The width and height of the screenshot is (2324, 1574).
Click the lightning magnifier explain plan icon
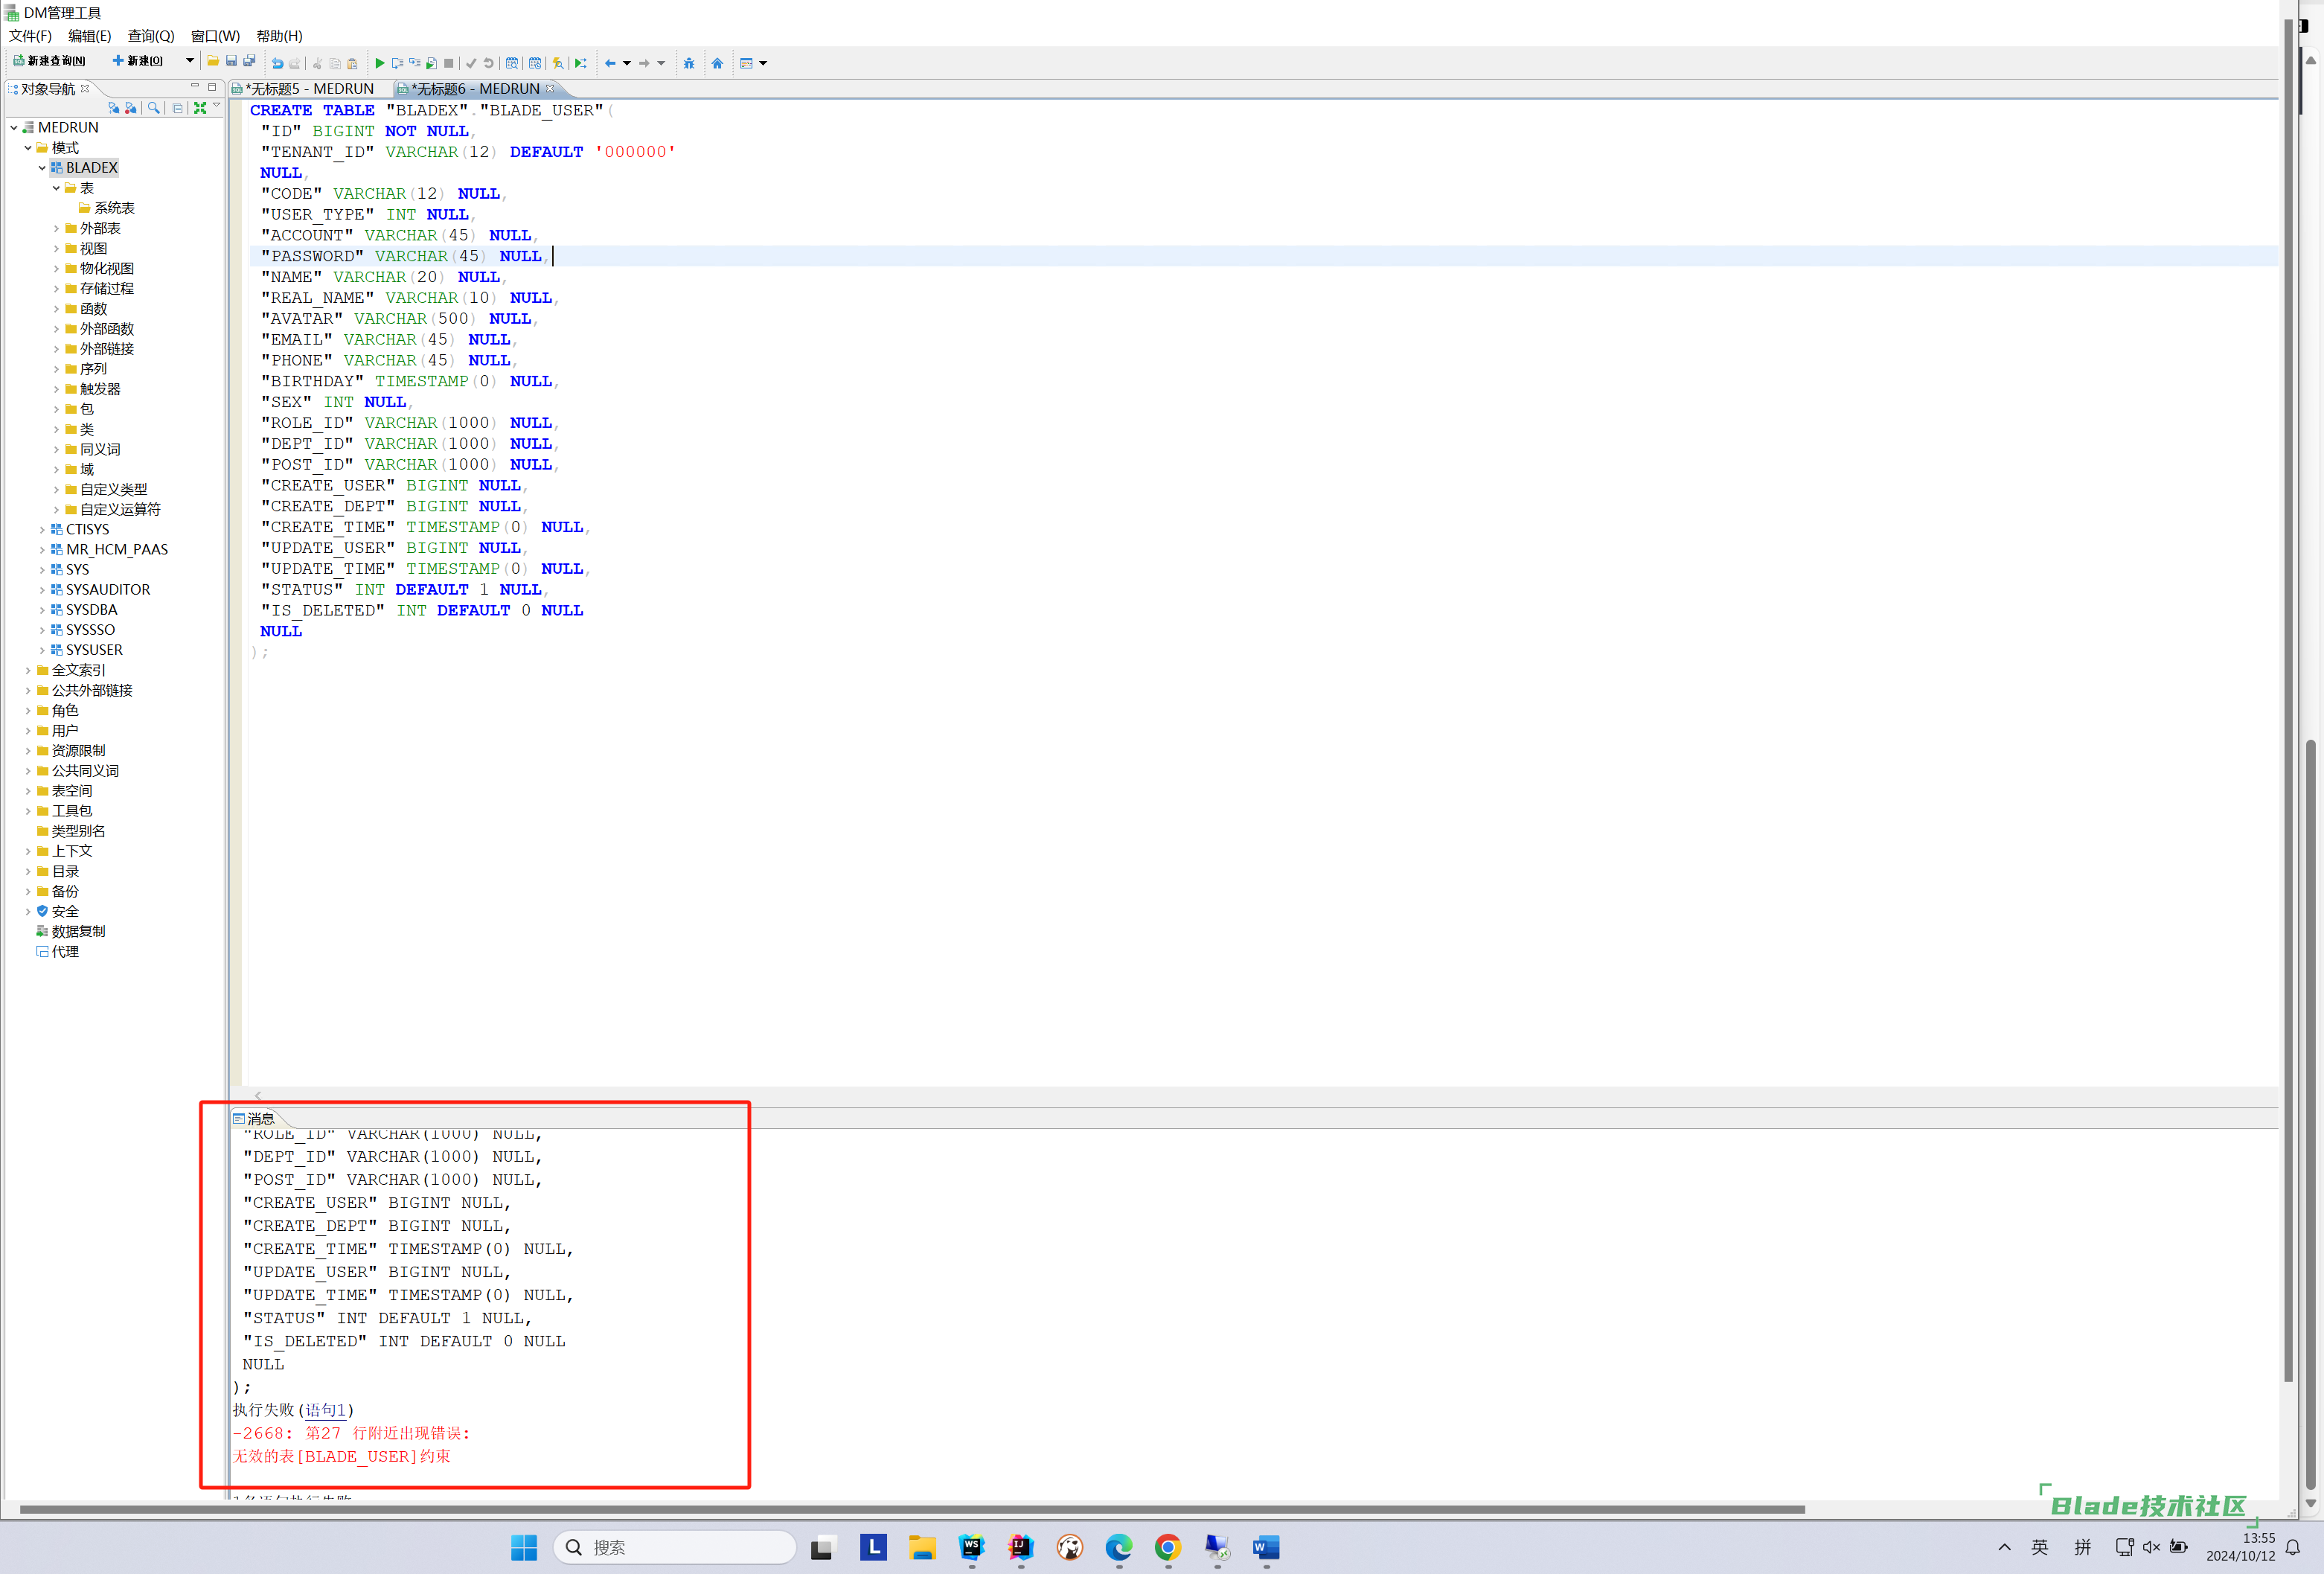tap(558, 63)
